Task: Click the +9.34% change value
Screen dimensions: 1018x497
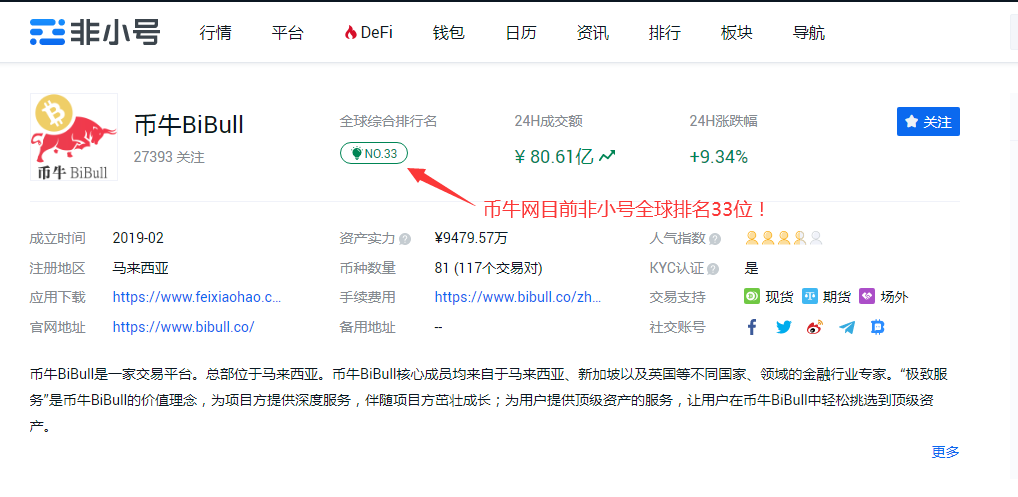Action: [x=719, y=156]
